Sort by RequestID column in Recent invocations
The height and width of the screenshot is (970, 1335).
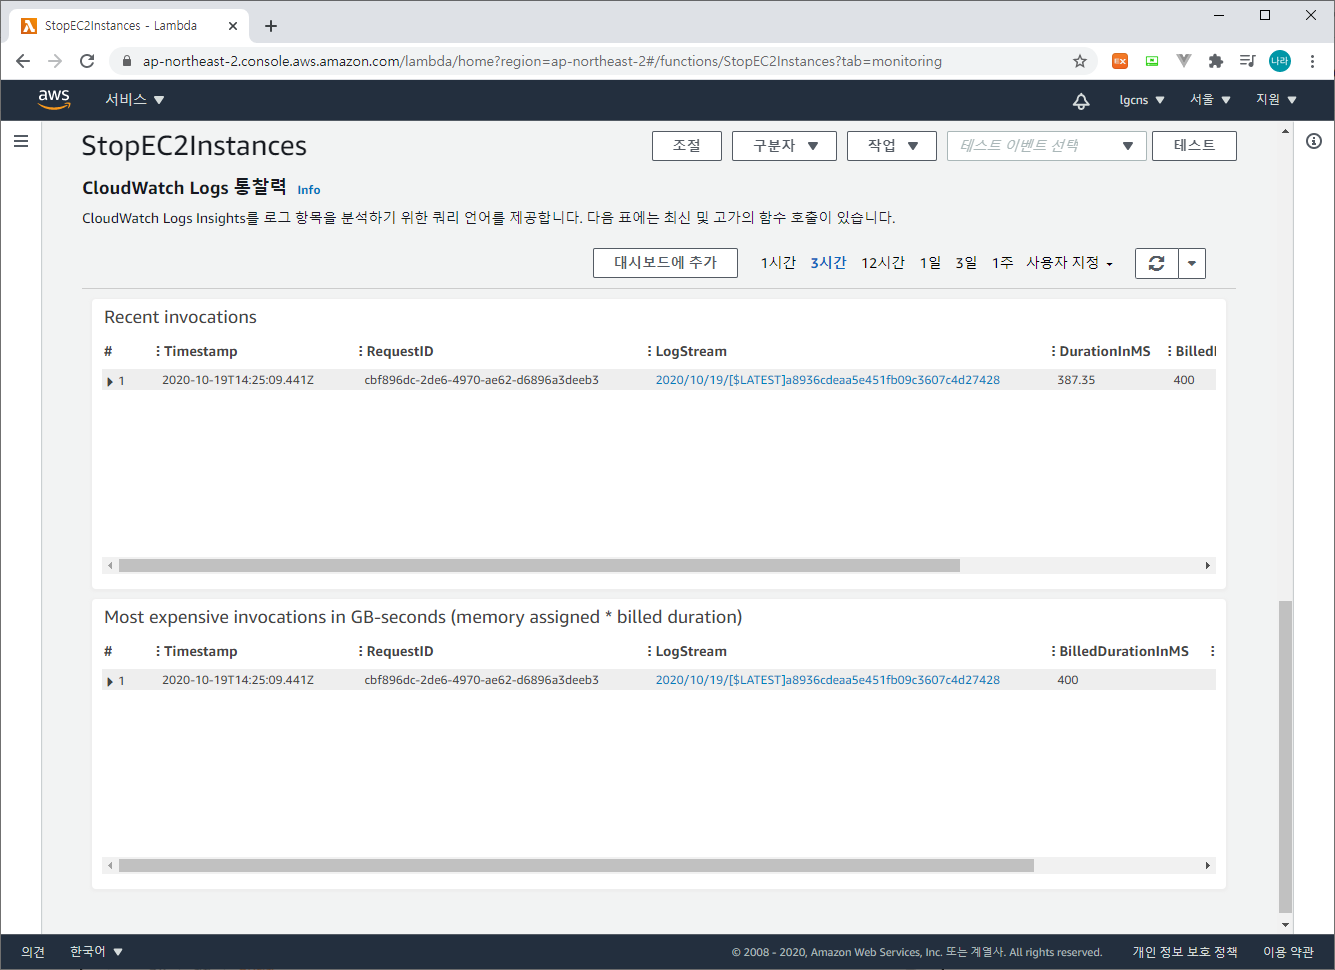[x=400, y=351]
